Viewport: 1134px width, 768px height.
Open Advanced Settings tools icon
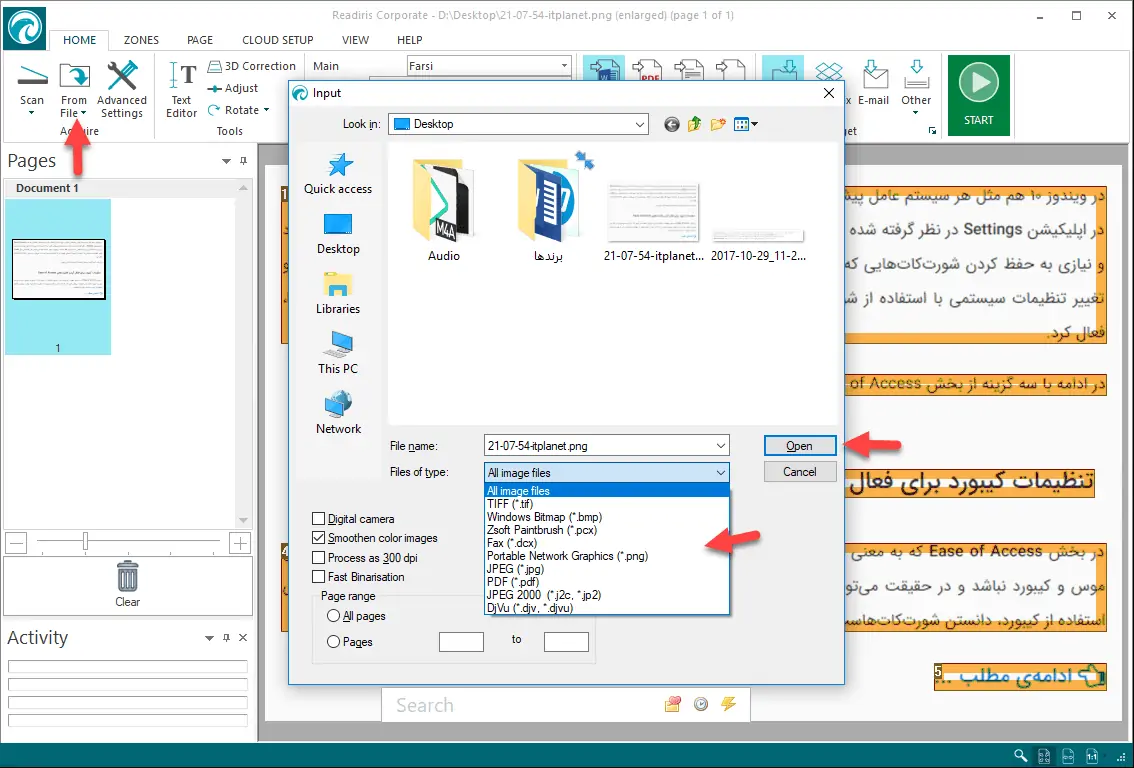[x=122, y=77]
